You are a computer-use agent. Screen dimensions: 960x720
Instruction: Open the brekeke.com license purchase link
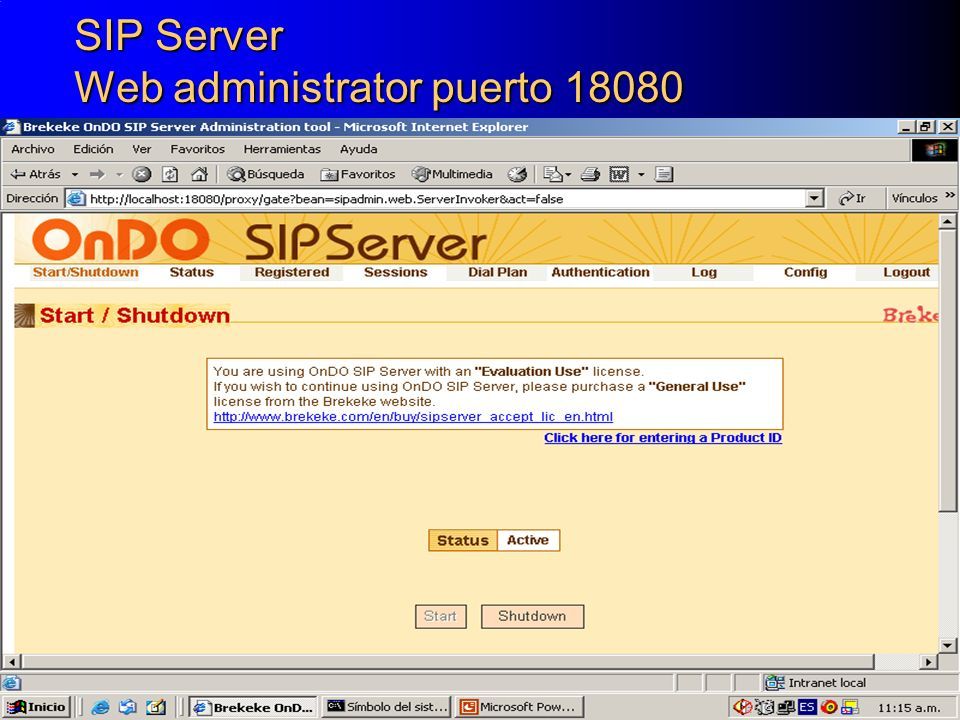click(x=413, y=417)
